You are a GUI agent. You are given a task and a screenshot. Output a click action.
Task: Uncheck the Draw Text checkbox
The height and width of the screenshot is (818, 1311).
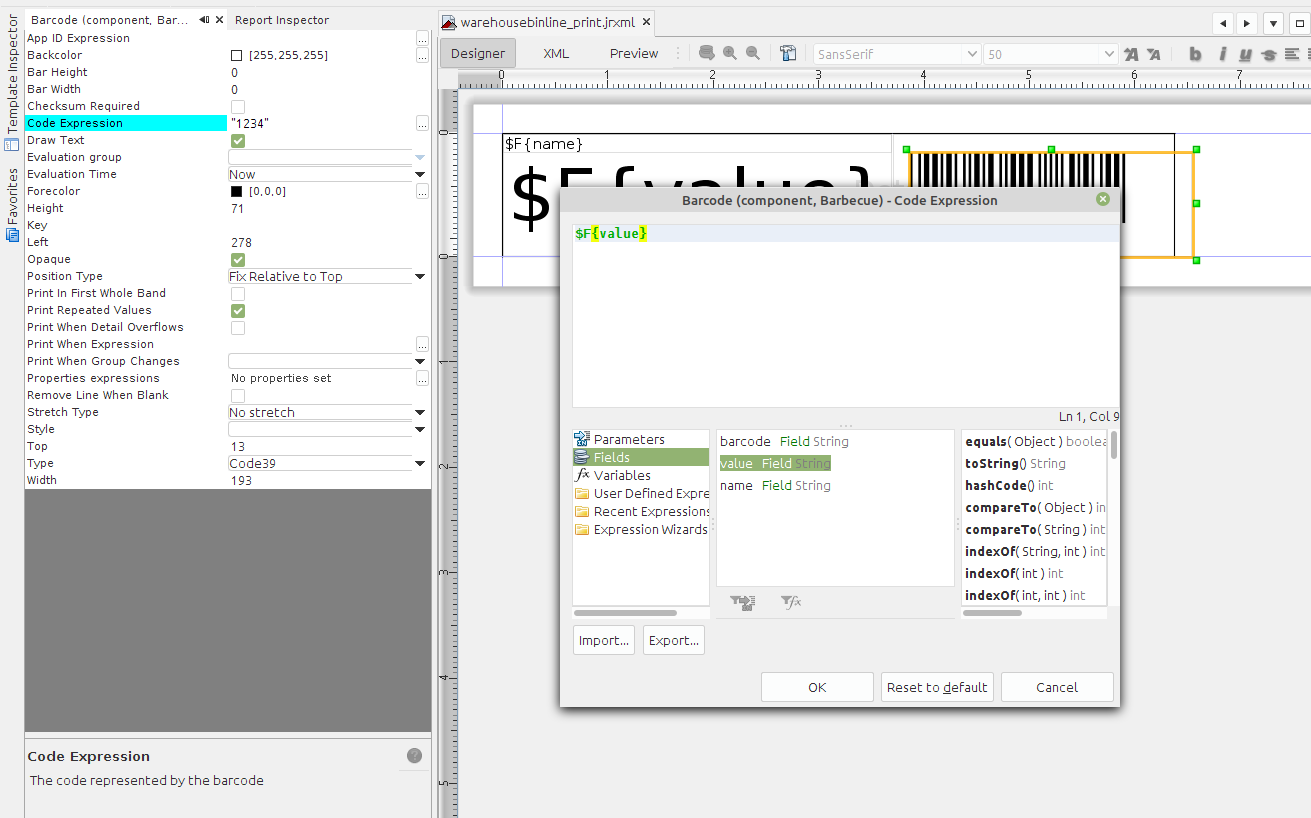click(x=238, y=141)
